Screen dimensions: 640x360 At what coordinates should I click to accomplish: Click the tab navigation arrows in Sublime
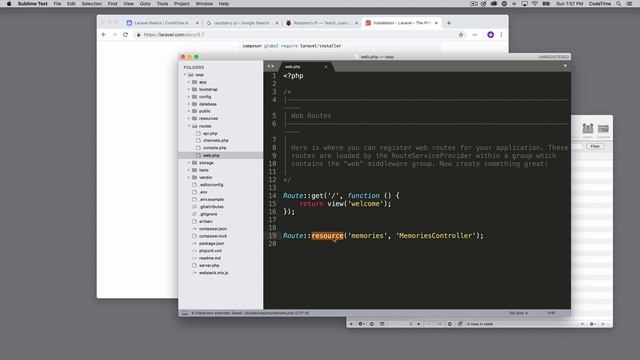point(271,66)
